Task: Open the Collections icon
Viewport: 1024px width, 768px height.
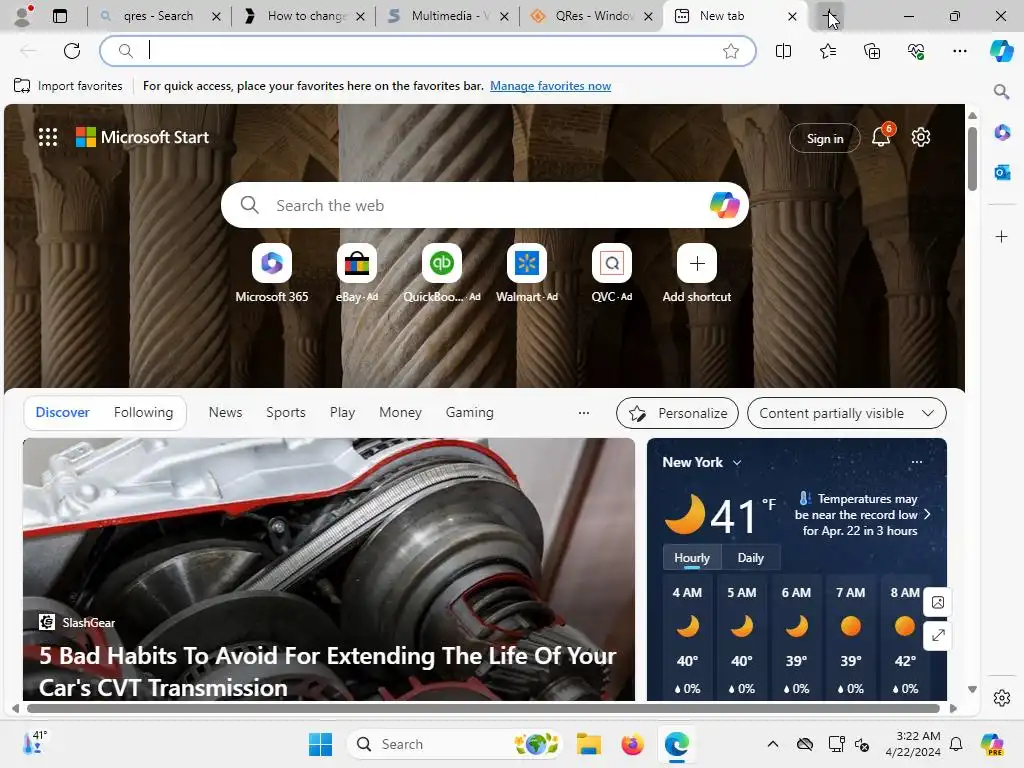Action: coord(872,51)
